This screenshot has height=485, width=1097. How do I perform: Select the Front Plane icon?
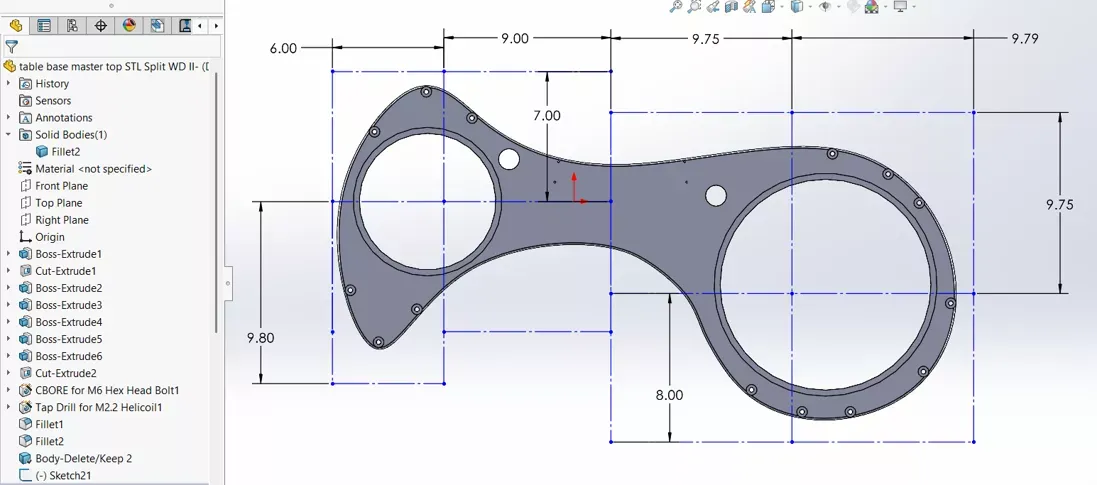pos(26,186)
